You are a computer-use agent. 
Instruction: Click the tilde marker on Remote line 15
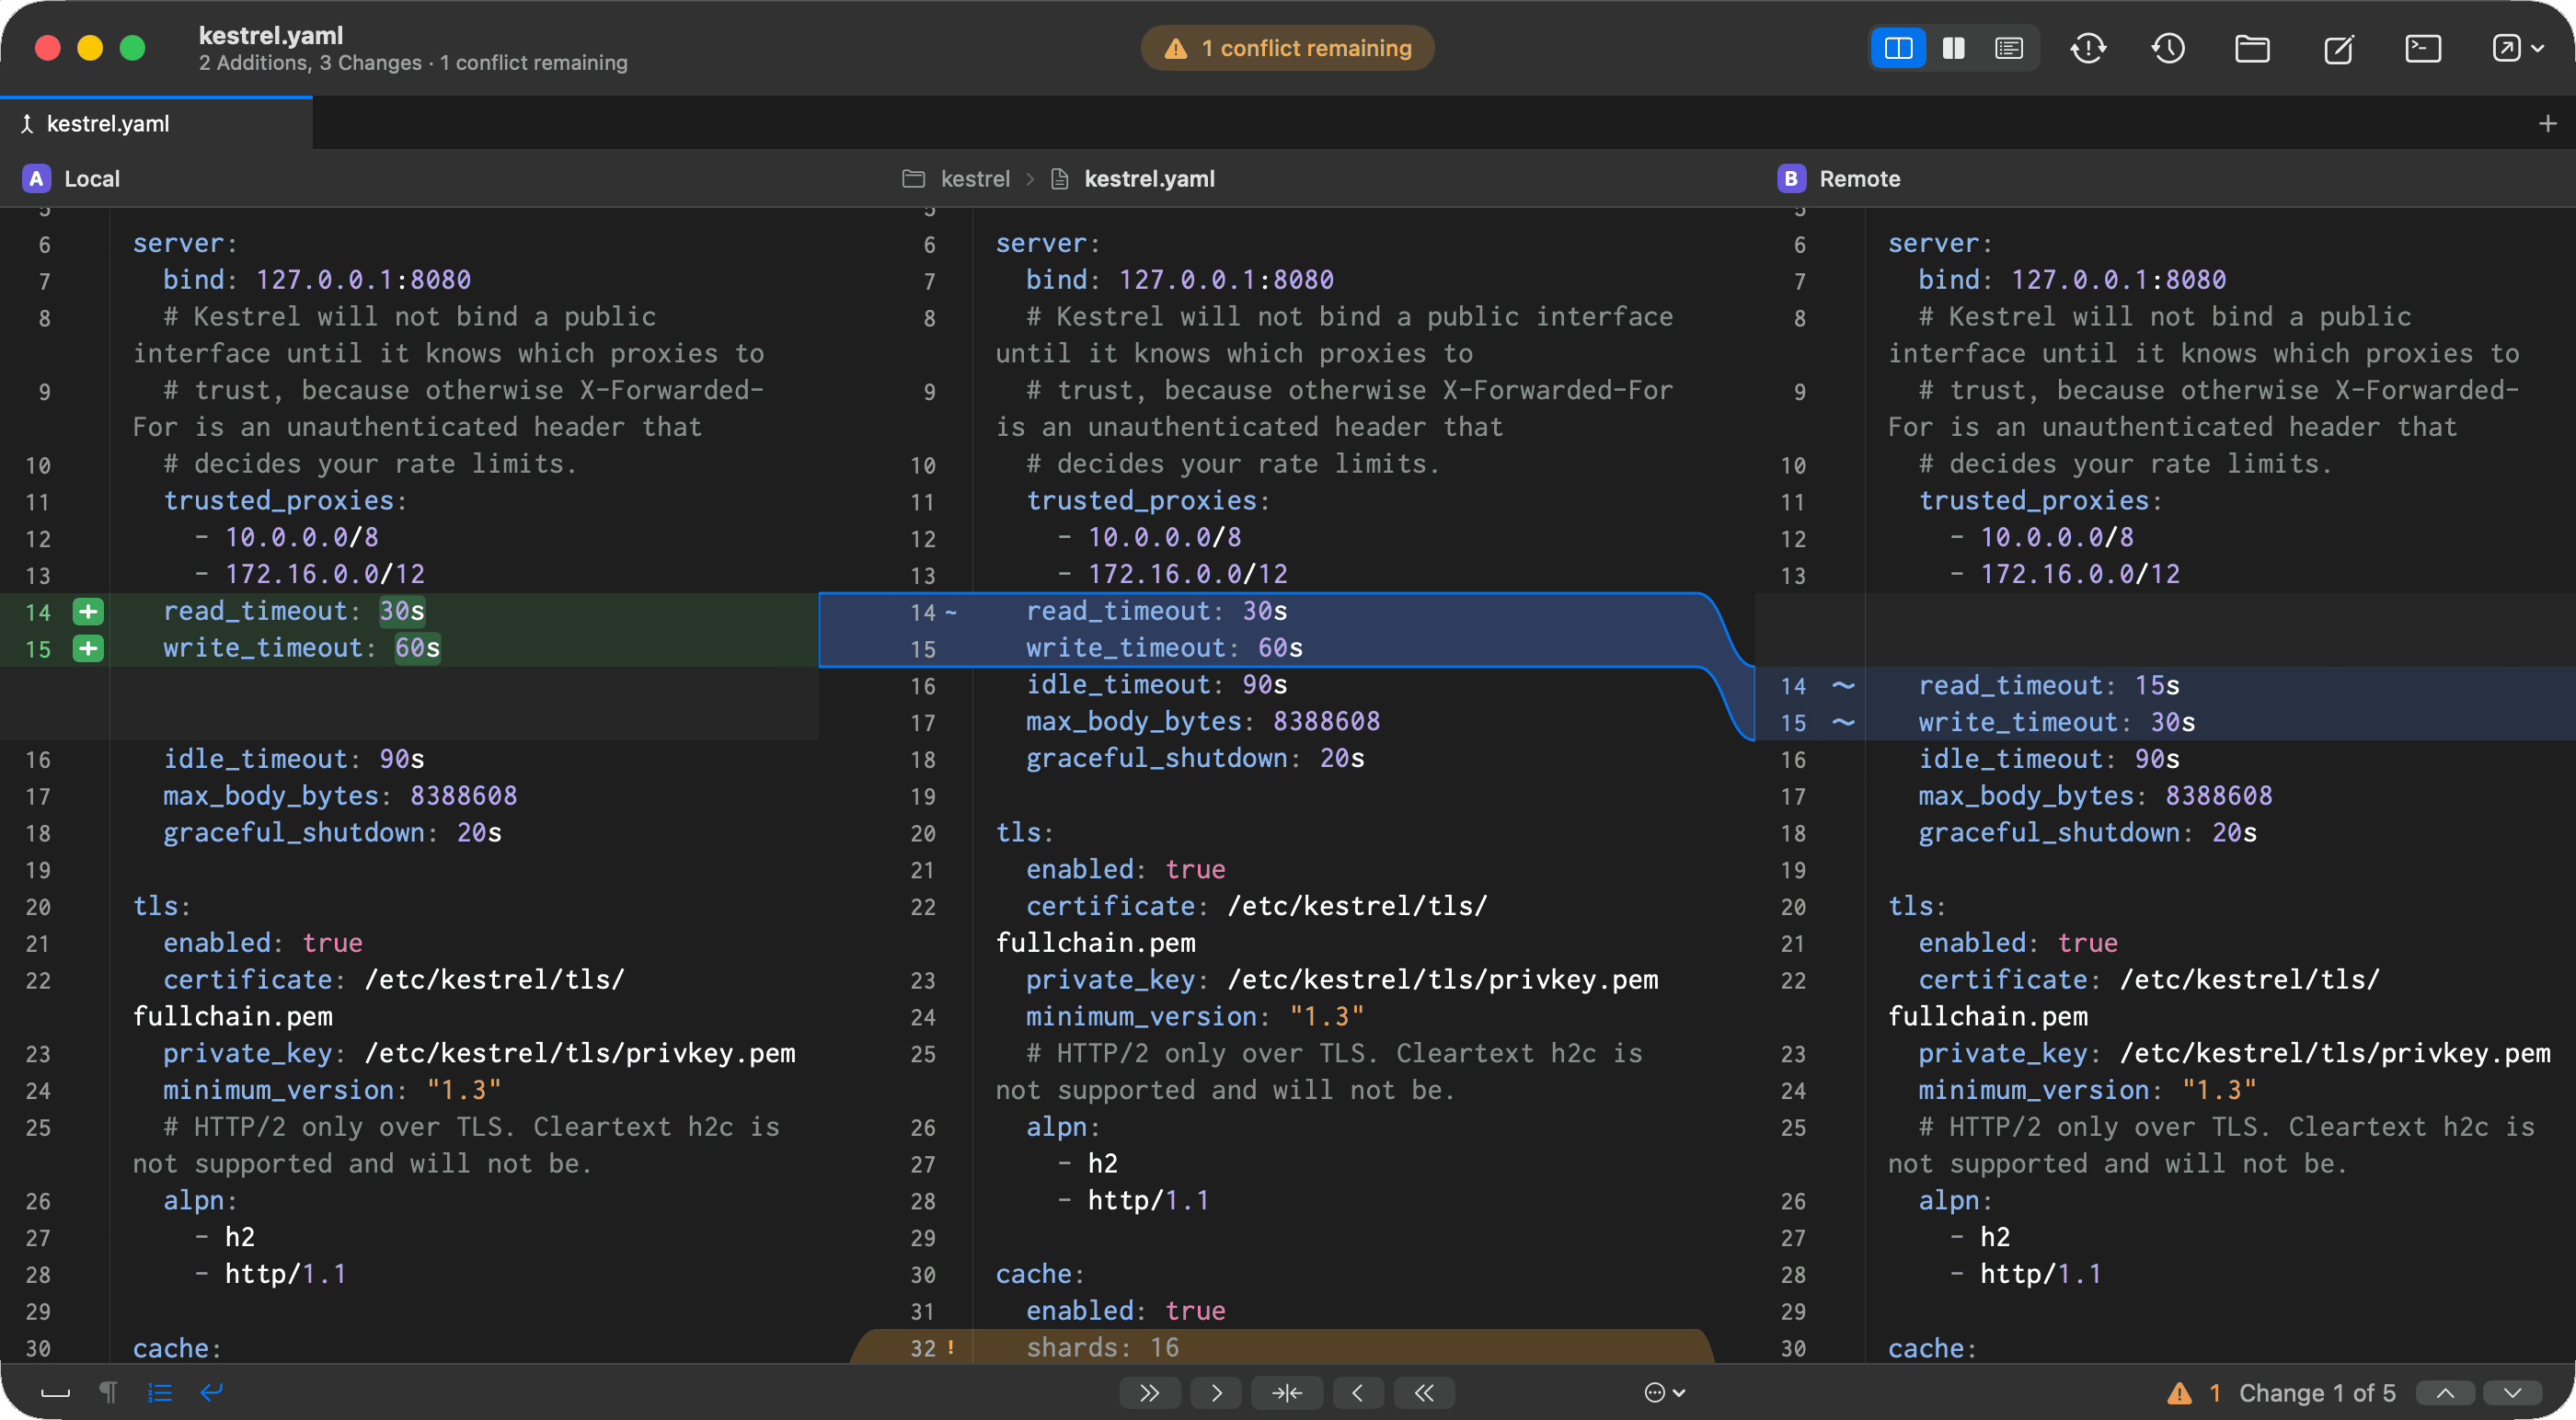point(1843,722)
